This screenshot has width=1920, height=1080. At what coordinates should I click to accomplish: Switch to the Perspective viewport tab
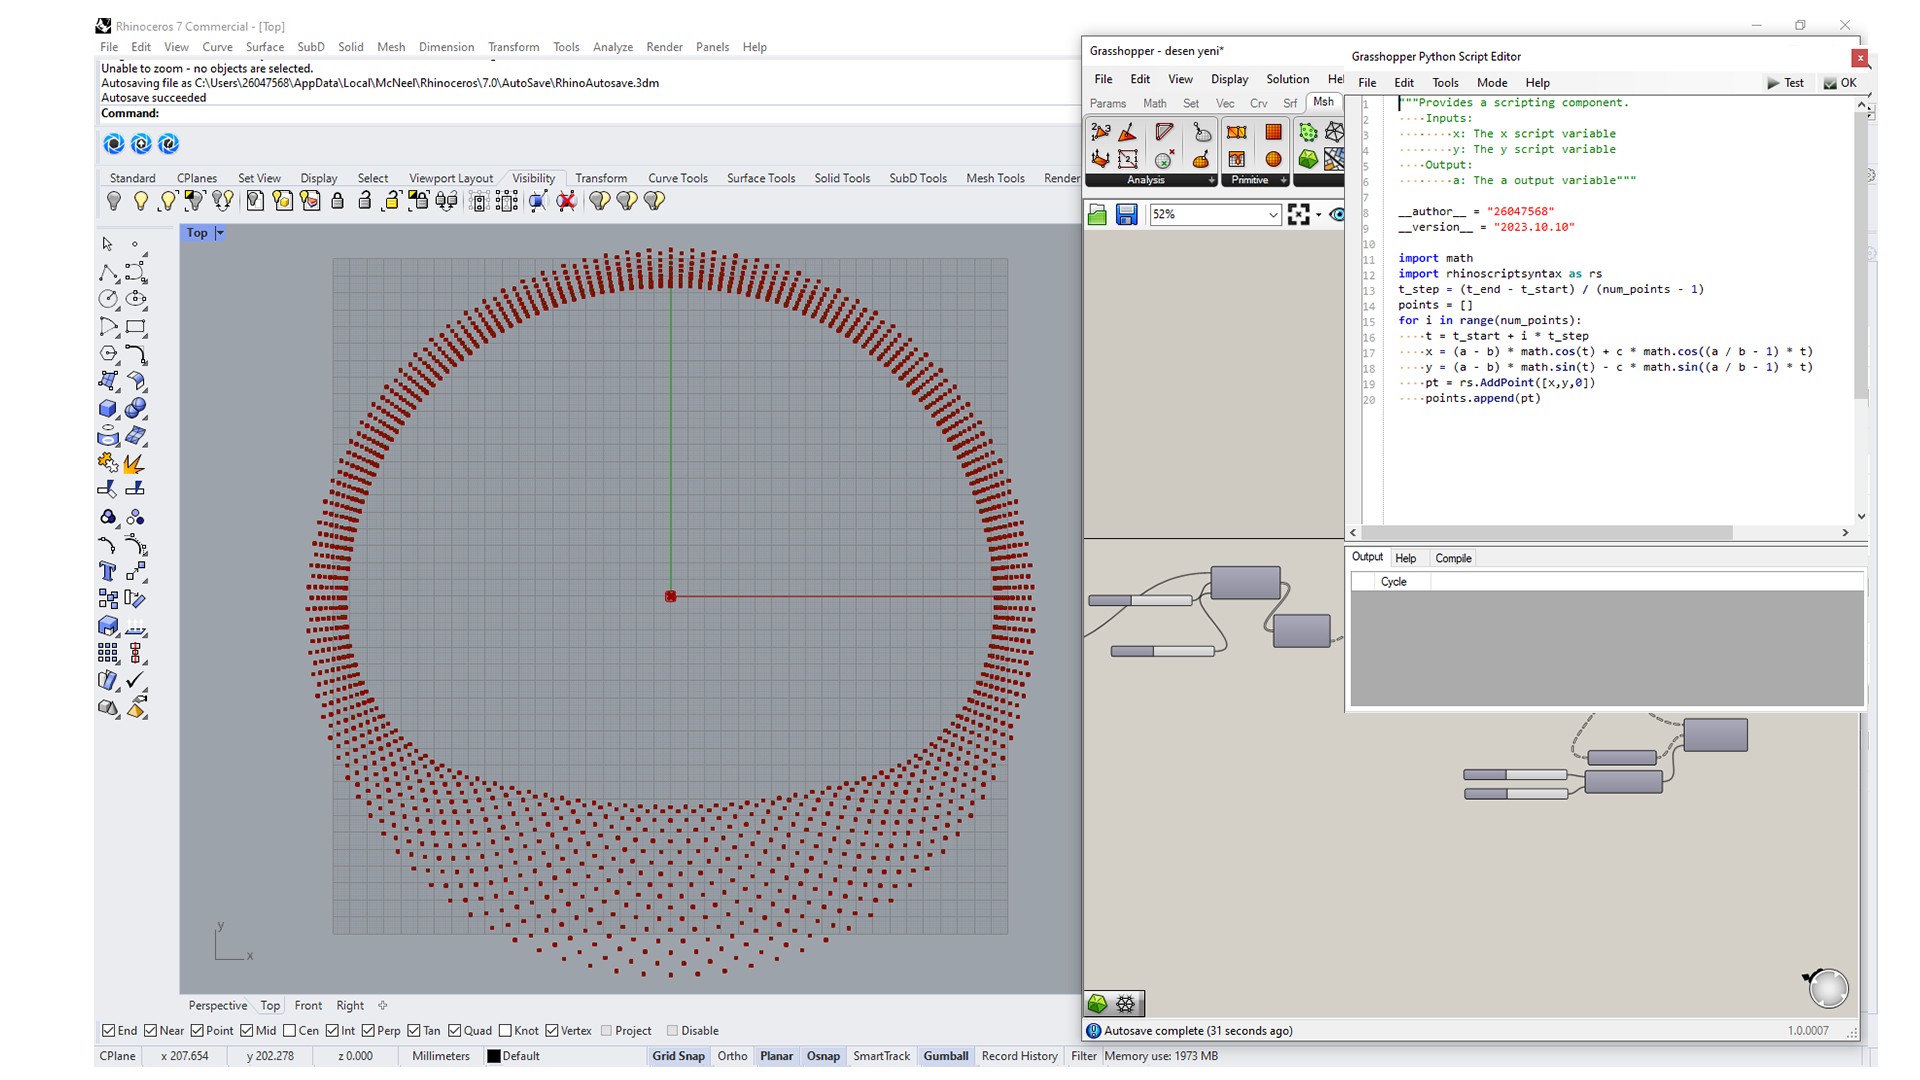(217, 1006)
